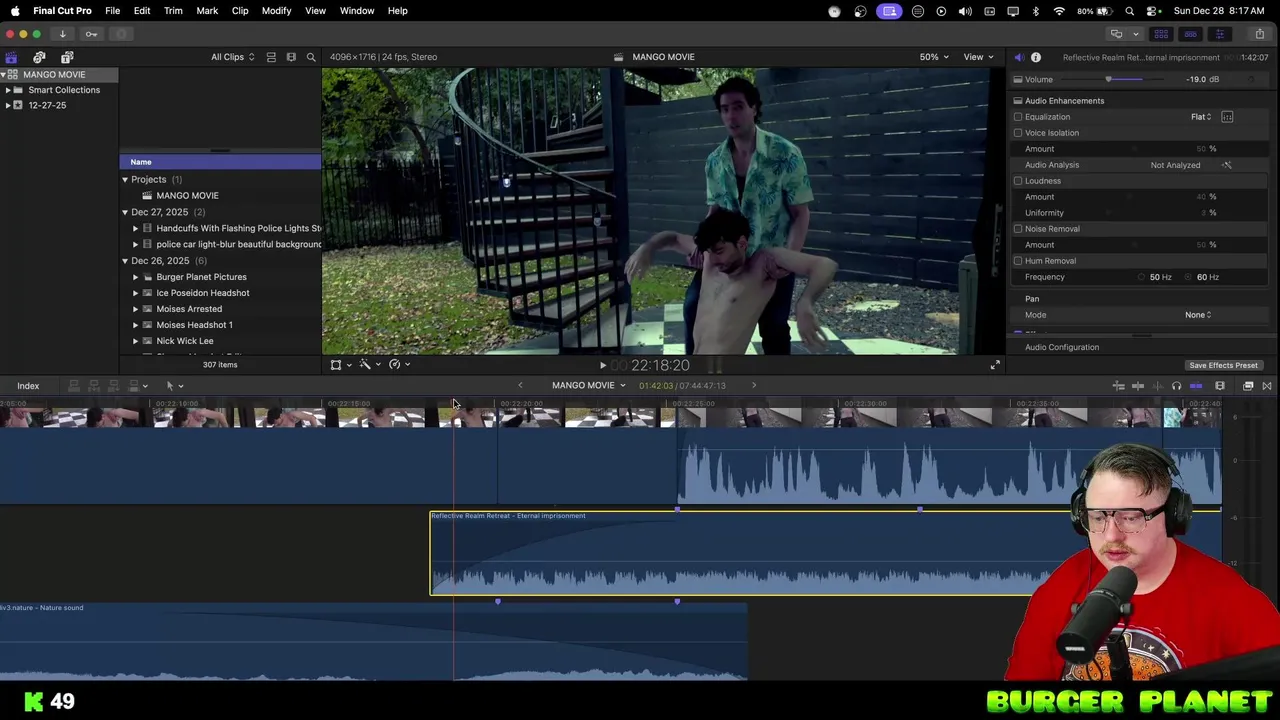Open the Modify menu
Viewport: 1280px width, 720px height.
(276, 11)
